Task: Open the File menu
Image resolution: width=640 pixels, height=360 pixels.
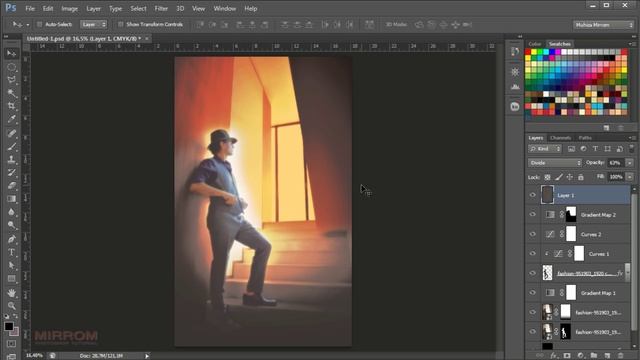Action: (x=30, y=8)
